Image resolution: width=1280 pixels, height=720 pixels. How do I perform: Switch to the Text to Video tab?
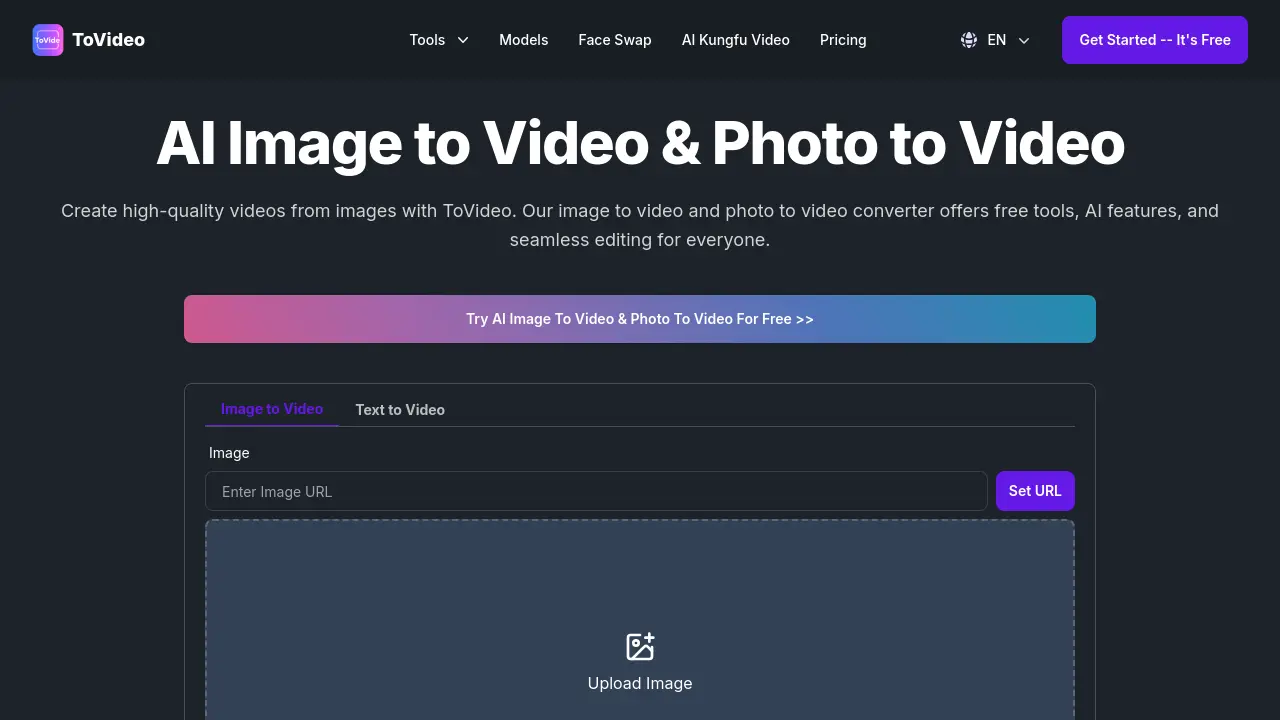pyautogui.click(x=400, y=410)
